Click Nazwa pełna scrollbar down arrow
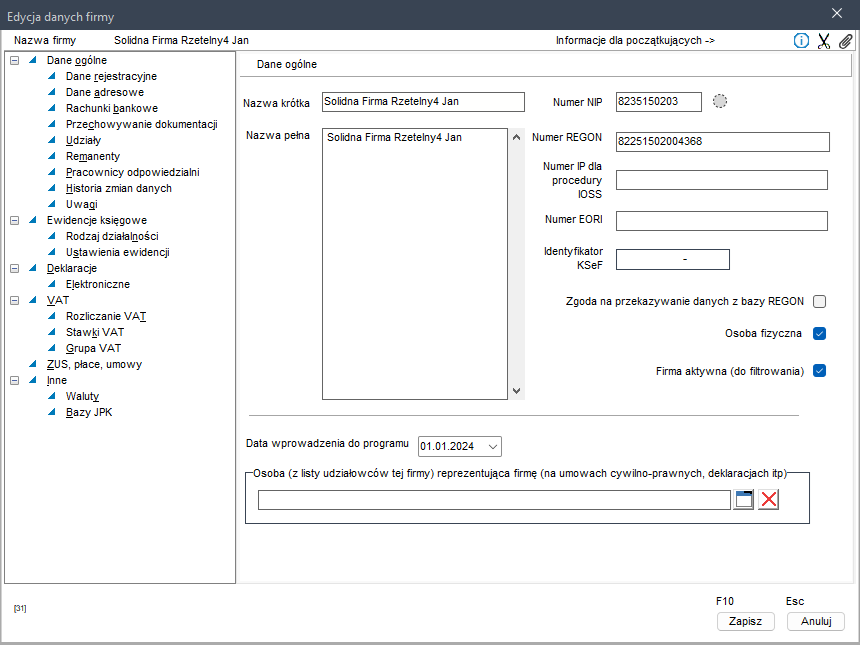Image resolution: width=860 pixels, height=645 pixels. coord(516,391)
